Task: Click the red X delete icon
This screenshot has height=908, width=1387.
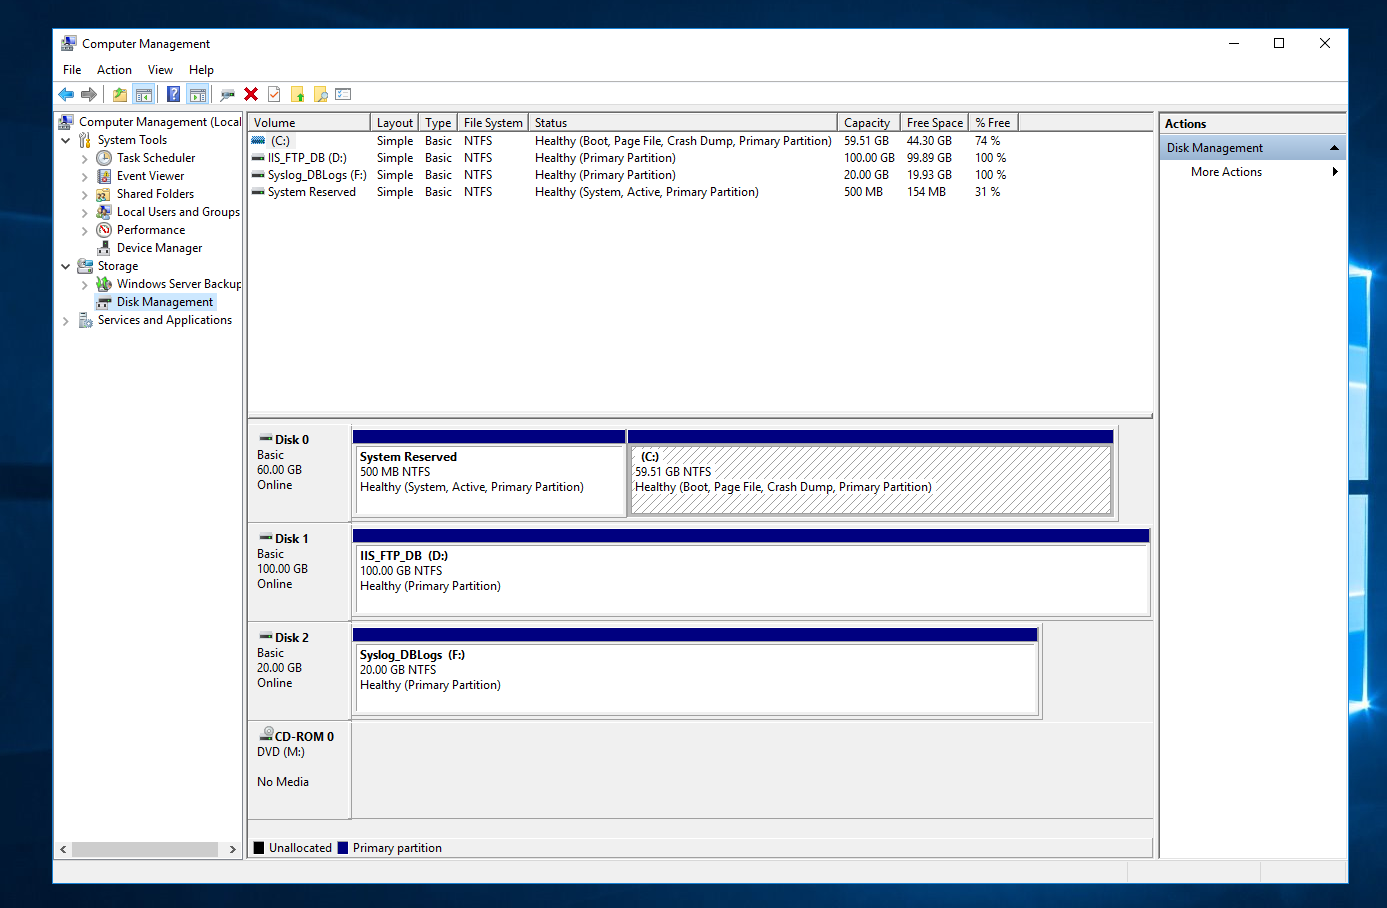Action: (251, 94)
